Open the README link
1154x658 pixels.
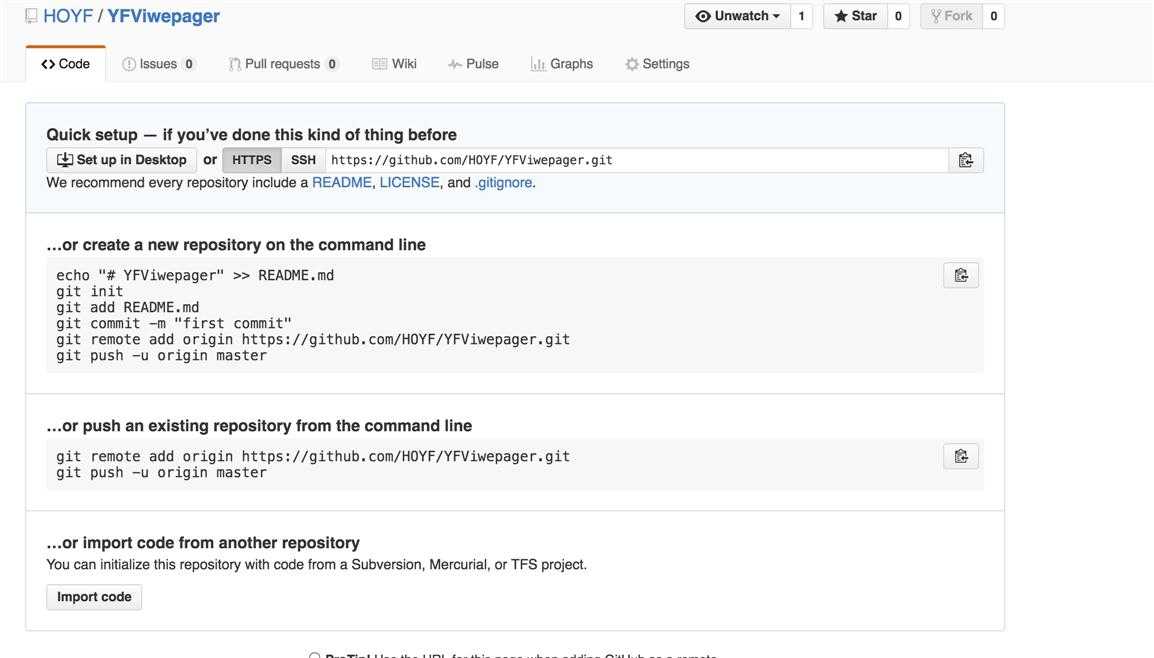[x=341, y=183]
